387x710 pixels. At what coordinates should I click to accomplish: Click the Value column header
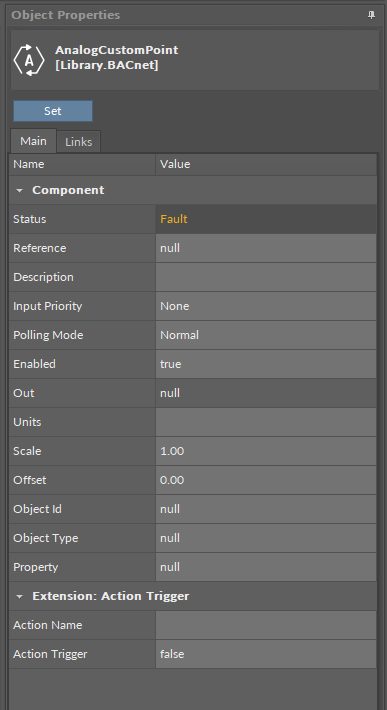(266, 164)
